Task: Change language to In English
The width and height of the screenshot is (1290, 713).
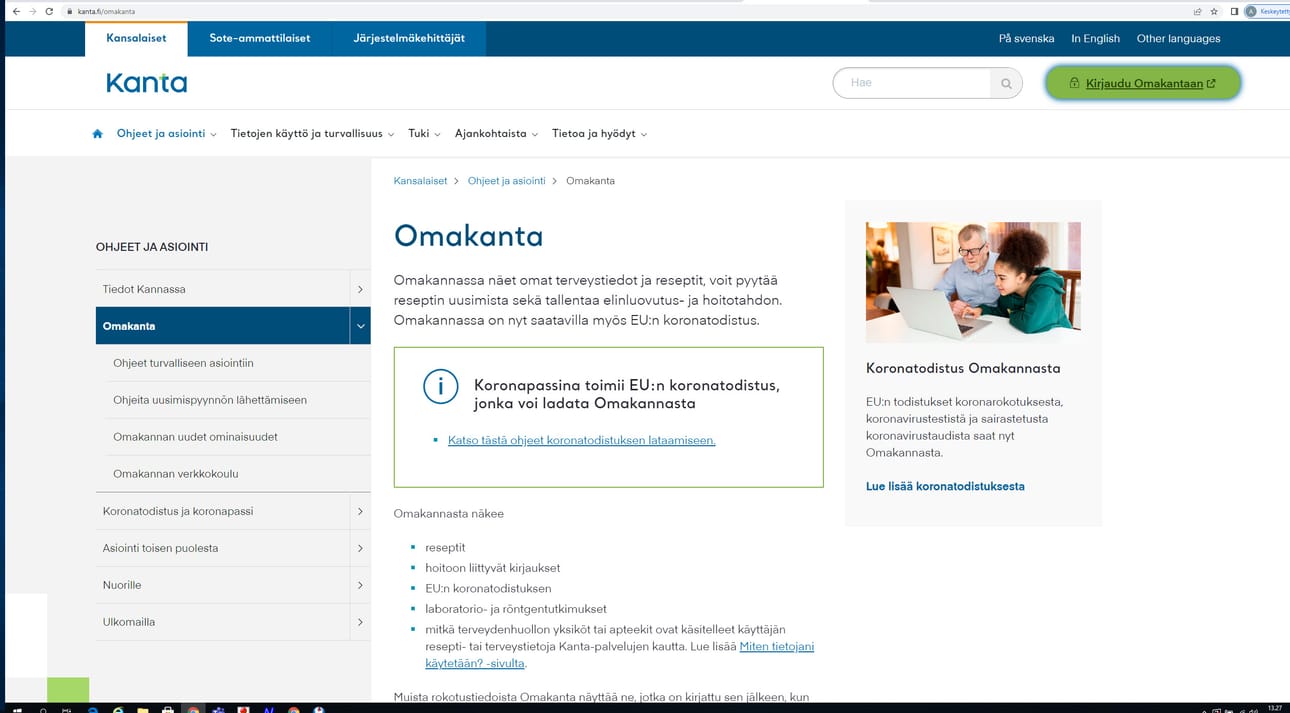Action: (1095, 38)
